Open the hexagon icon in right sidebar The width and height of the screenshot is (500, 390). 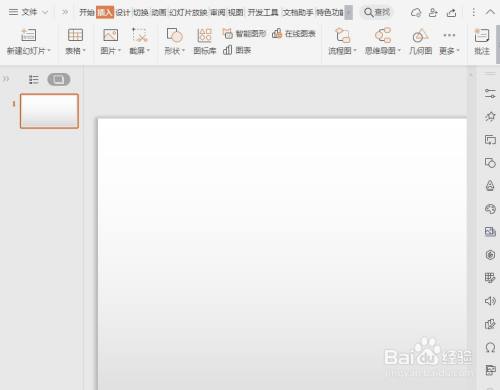(x=490, y=255)
